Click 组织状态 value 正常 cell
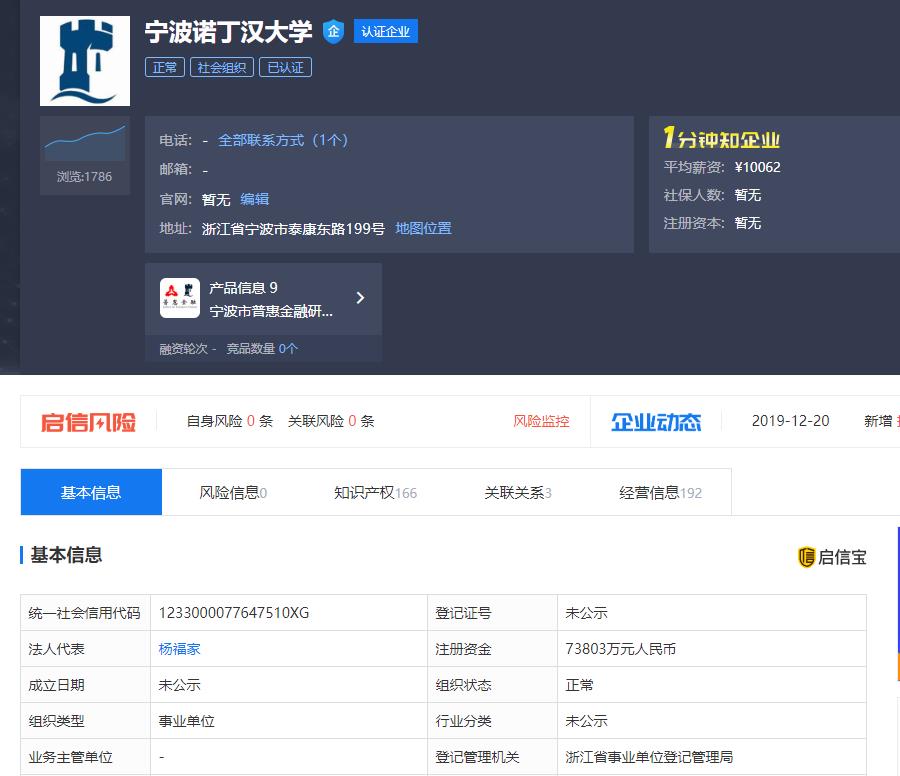 (x=712, y=685)
